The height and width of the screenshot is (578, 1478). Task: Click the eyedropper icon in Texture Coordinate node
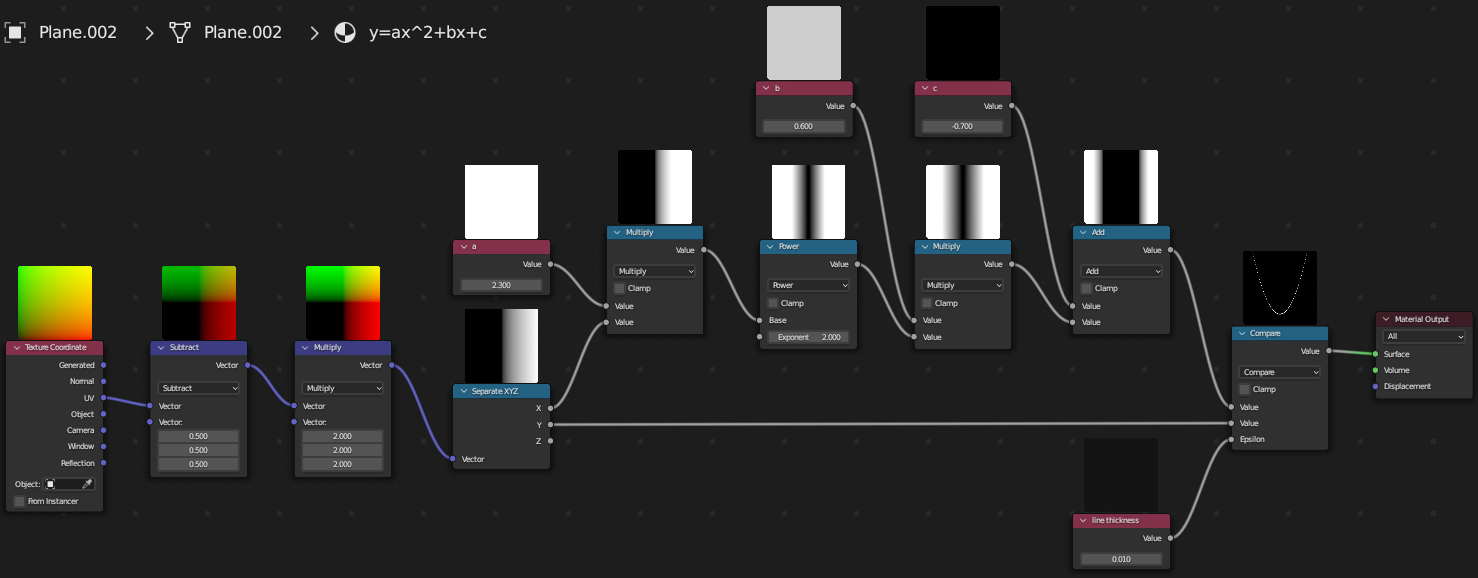pos(87,484)
